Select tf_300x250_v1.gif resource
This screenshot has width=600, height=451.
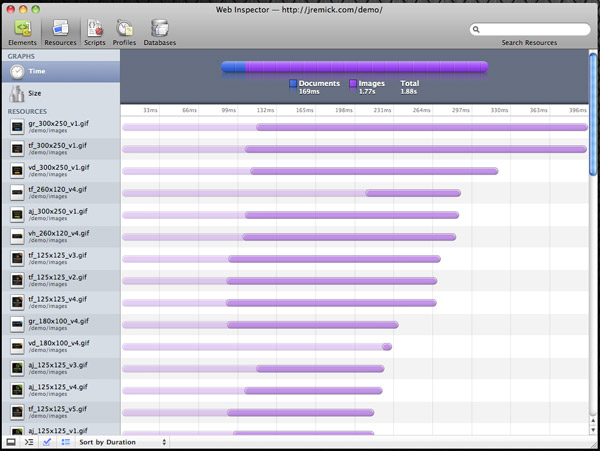61,148
